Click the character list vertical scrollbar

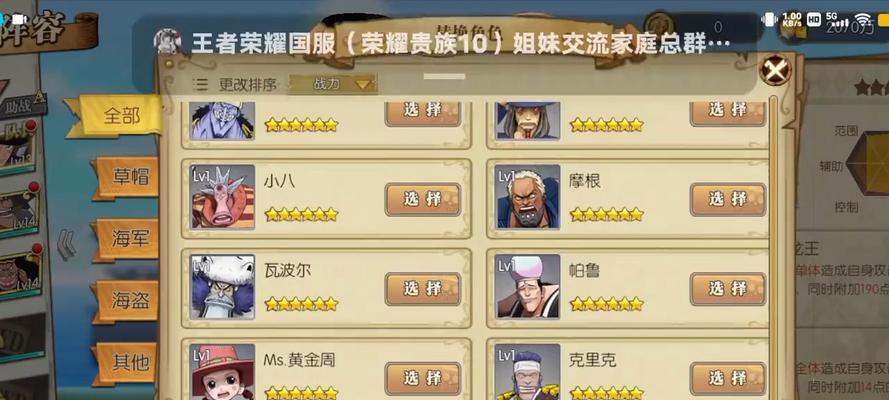773,248
